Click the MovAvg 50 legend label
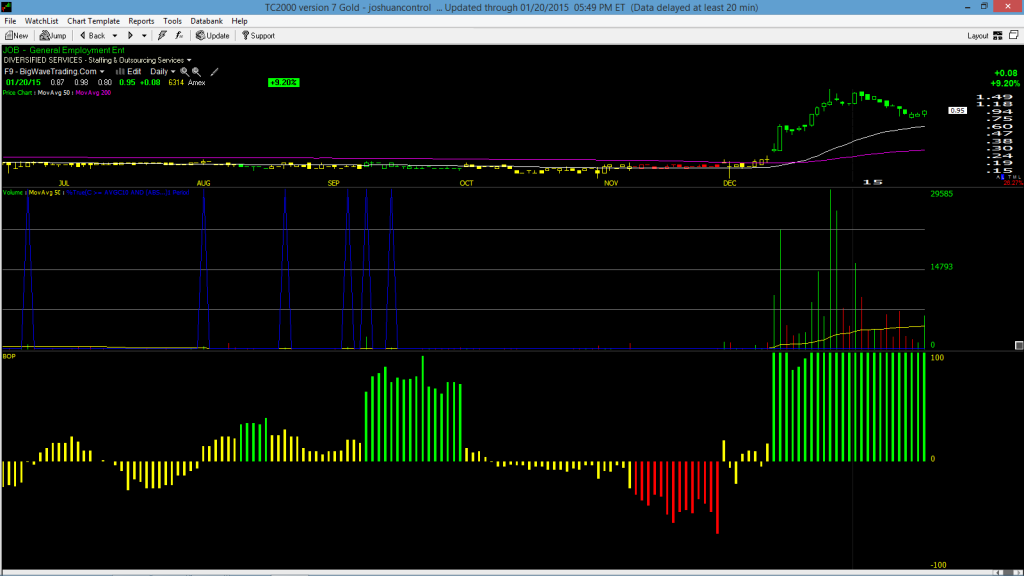The height and width of the screenshot is (576, 1024). click(54, 93)
